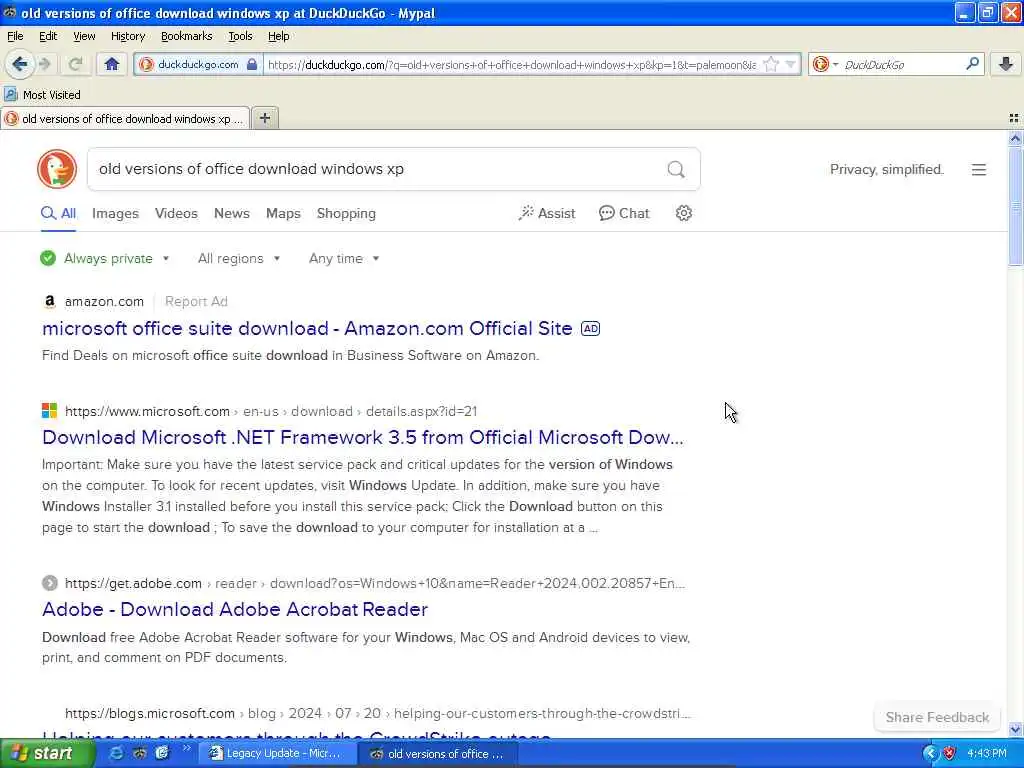Open Download Microsoft .NET Framework 3.5 result
The image size is (1024, 768).
click(x=362, y=438)
